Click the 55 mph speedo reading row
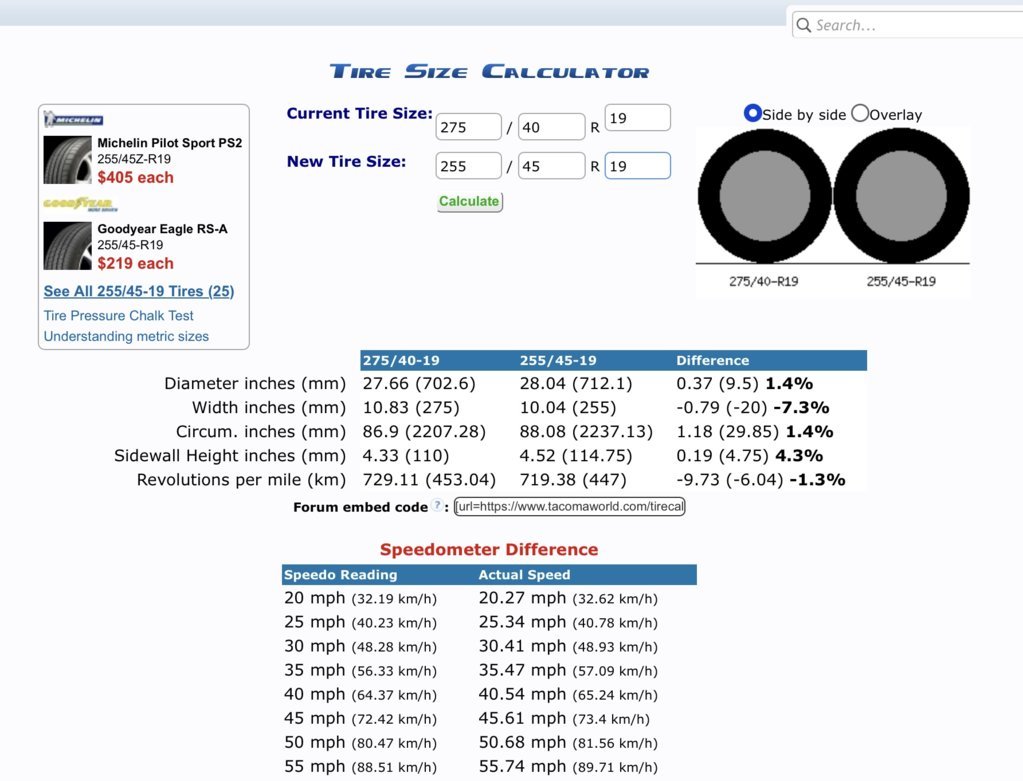This screenshot has width=1023, height=781. pyautogui.click(x=360, y=767)
